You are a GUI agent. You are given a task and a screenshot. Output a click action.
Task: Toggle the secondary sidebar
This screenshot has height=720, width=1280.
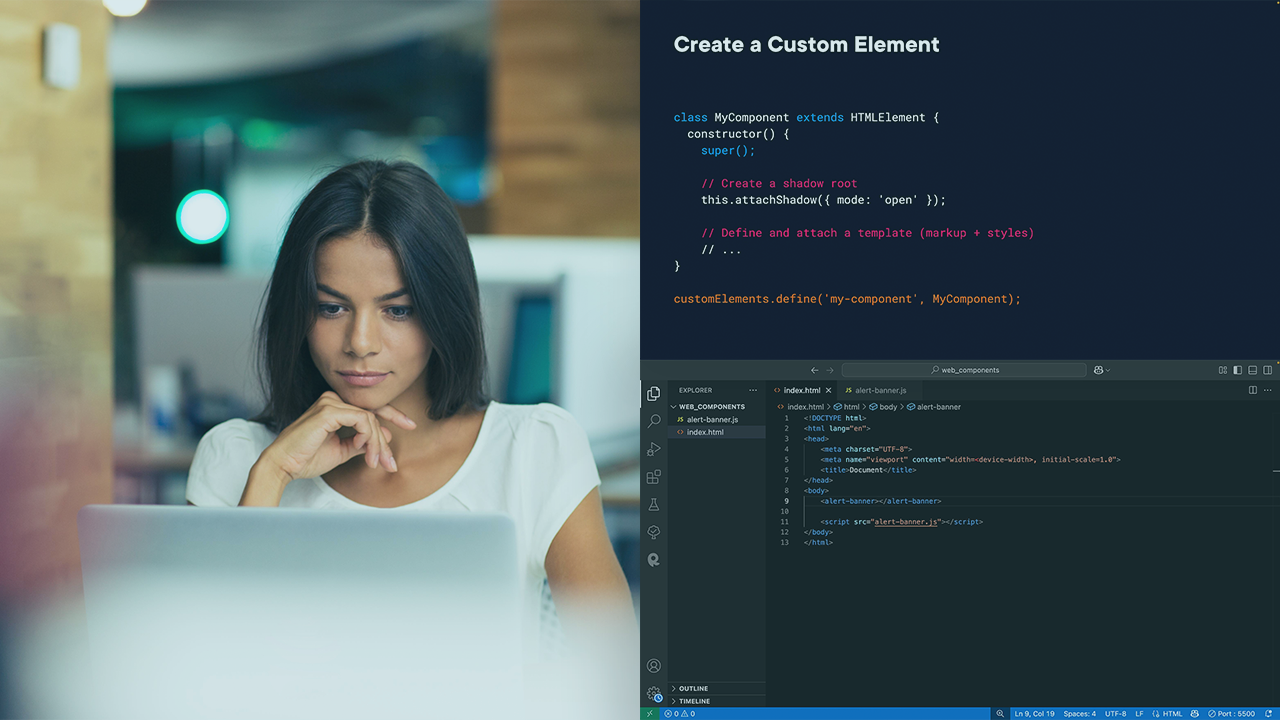point(1268,370)
